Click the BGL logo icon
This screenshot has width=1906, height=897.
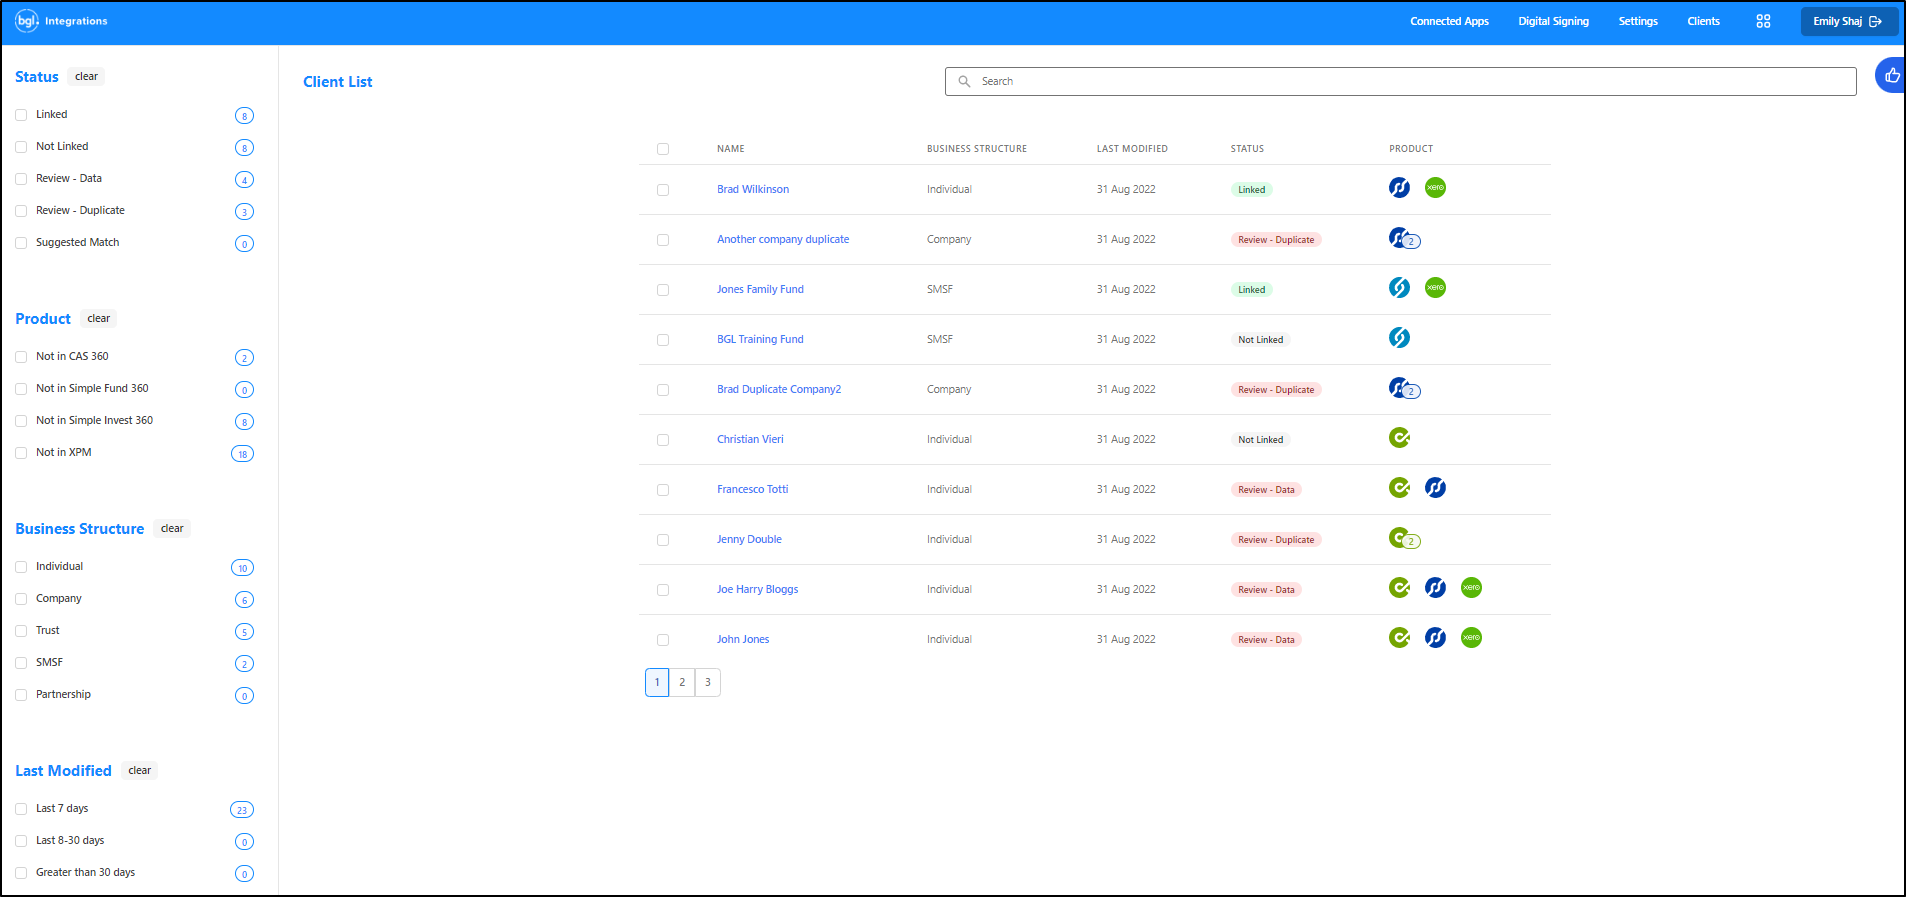(27, 21)
